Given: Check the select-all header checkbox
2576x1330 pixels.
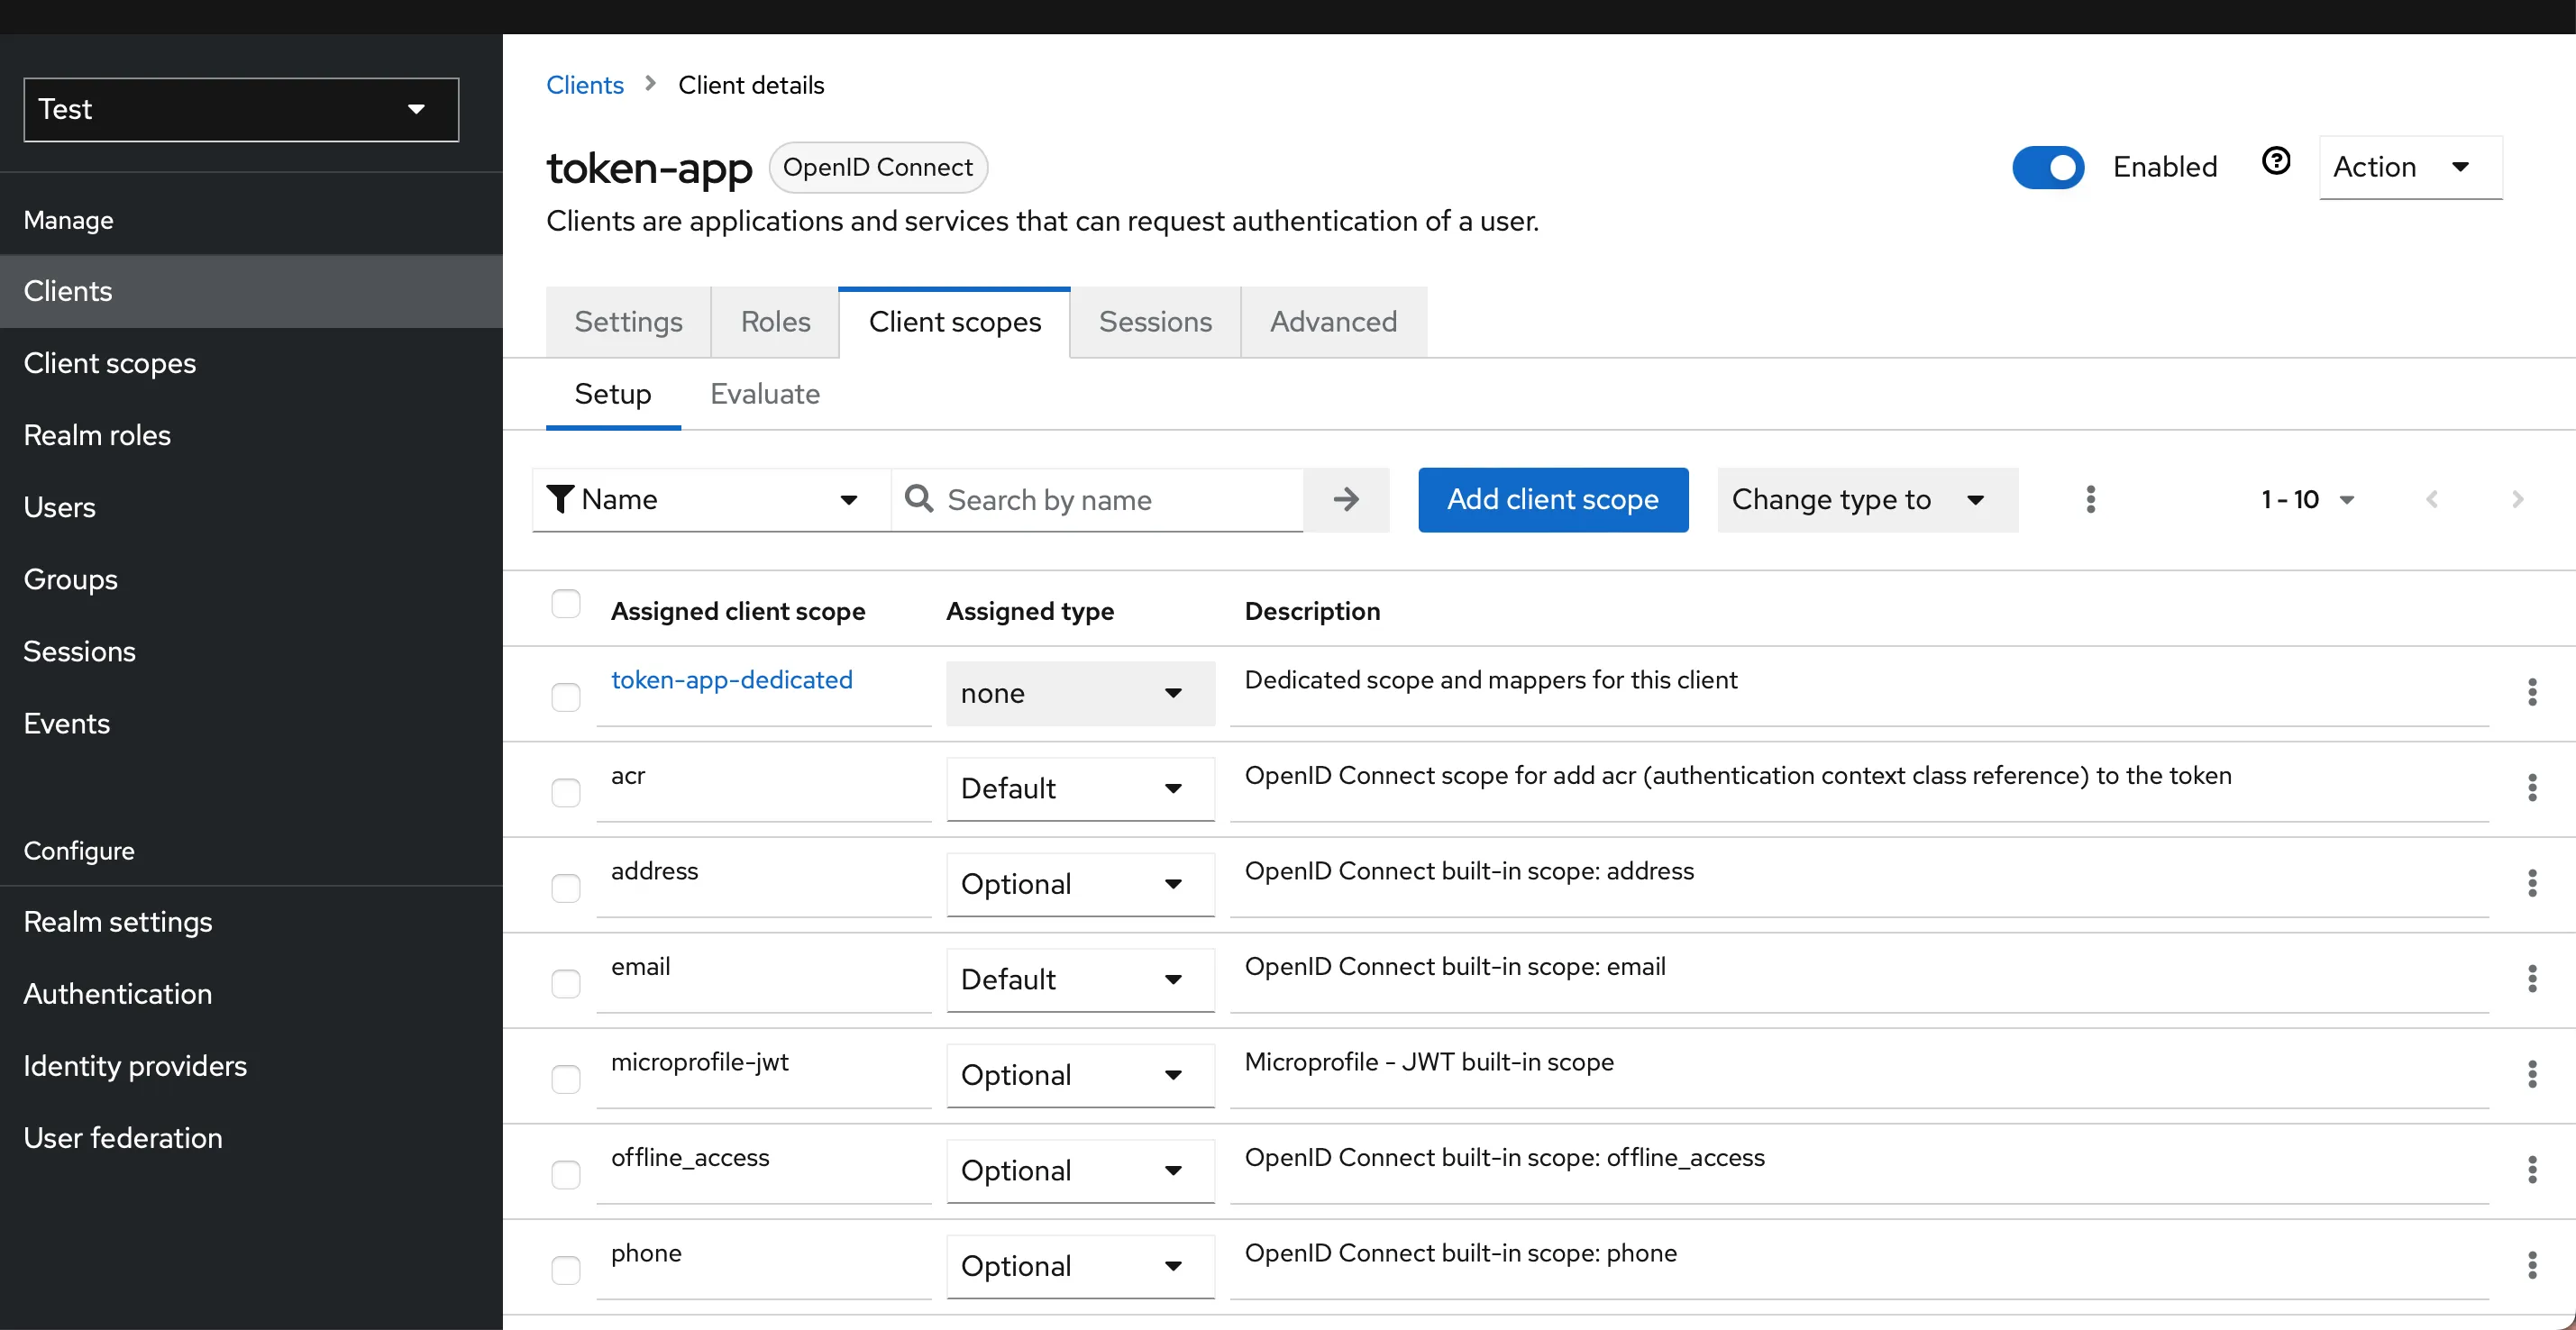Looking at the screenshot, I should pos(566,604).
